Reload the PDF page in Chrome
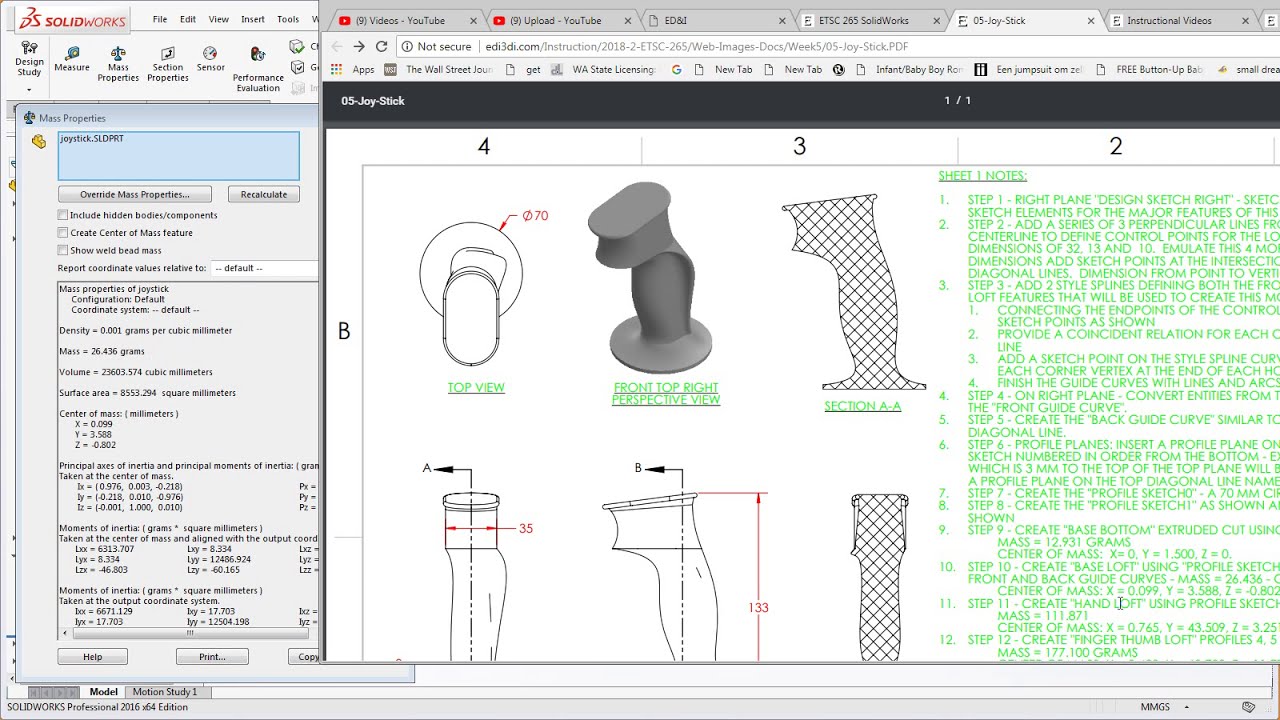1280x720 pixels. coord(381,46)
